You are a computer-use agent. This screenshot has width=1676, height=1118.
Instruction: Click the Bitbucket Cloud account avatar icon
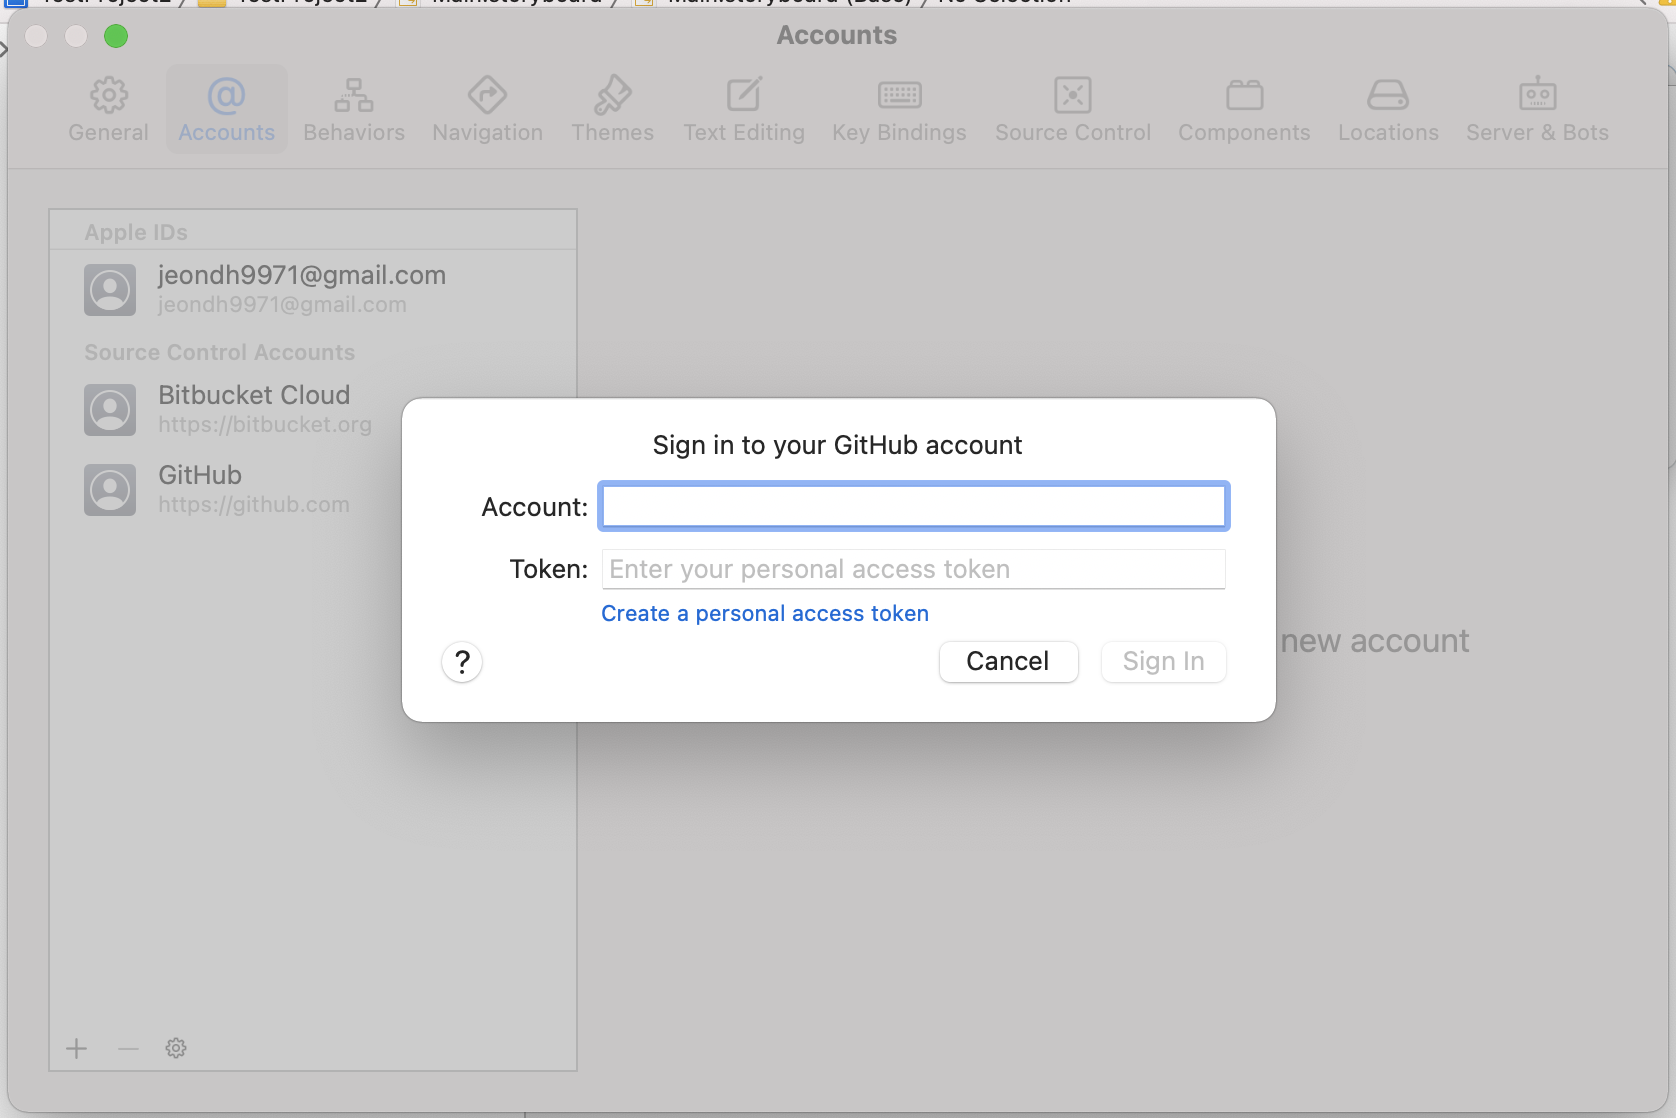(x=110, y=410)
